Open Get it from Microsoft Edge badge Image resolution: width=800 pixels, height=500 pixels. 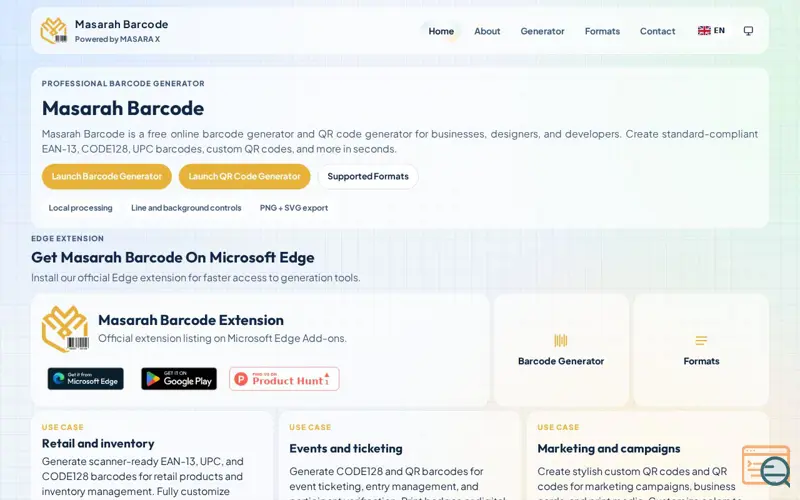pyautogui.click(x=86, y=379)
